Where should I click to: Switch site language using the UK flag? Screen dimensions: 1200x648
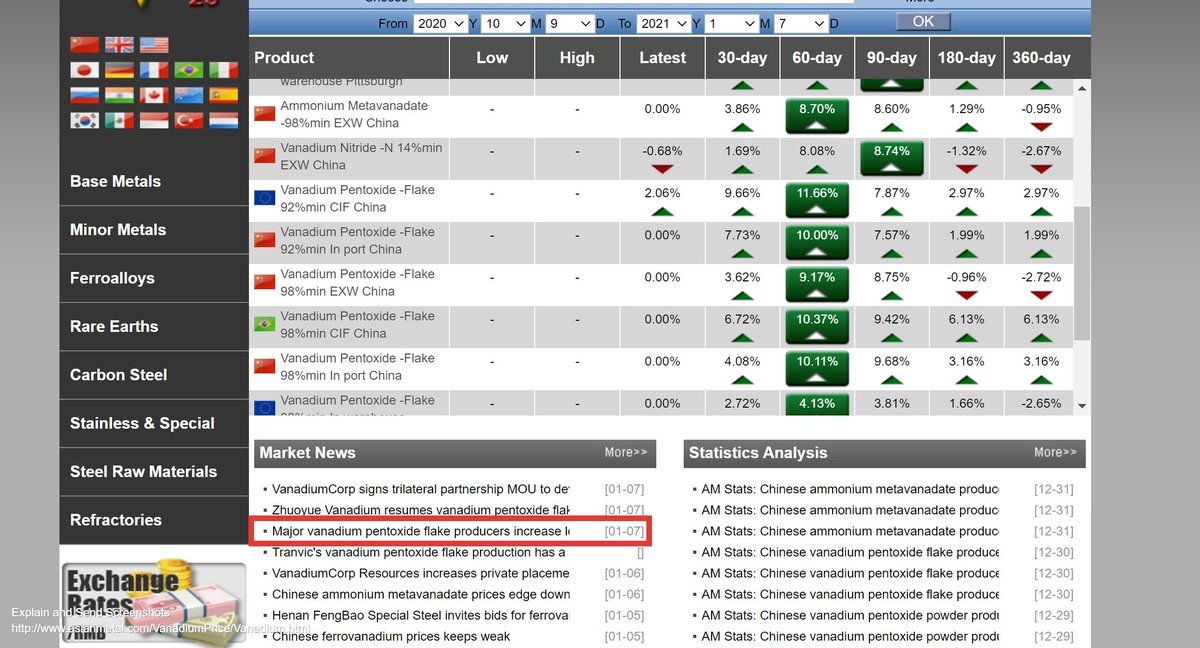pyautogui.click(x=119, y=44)
